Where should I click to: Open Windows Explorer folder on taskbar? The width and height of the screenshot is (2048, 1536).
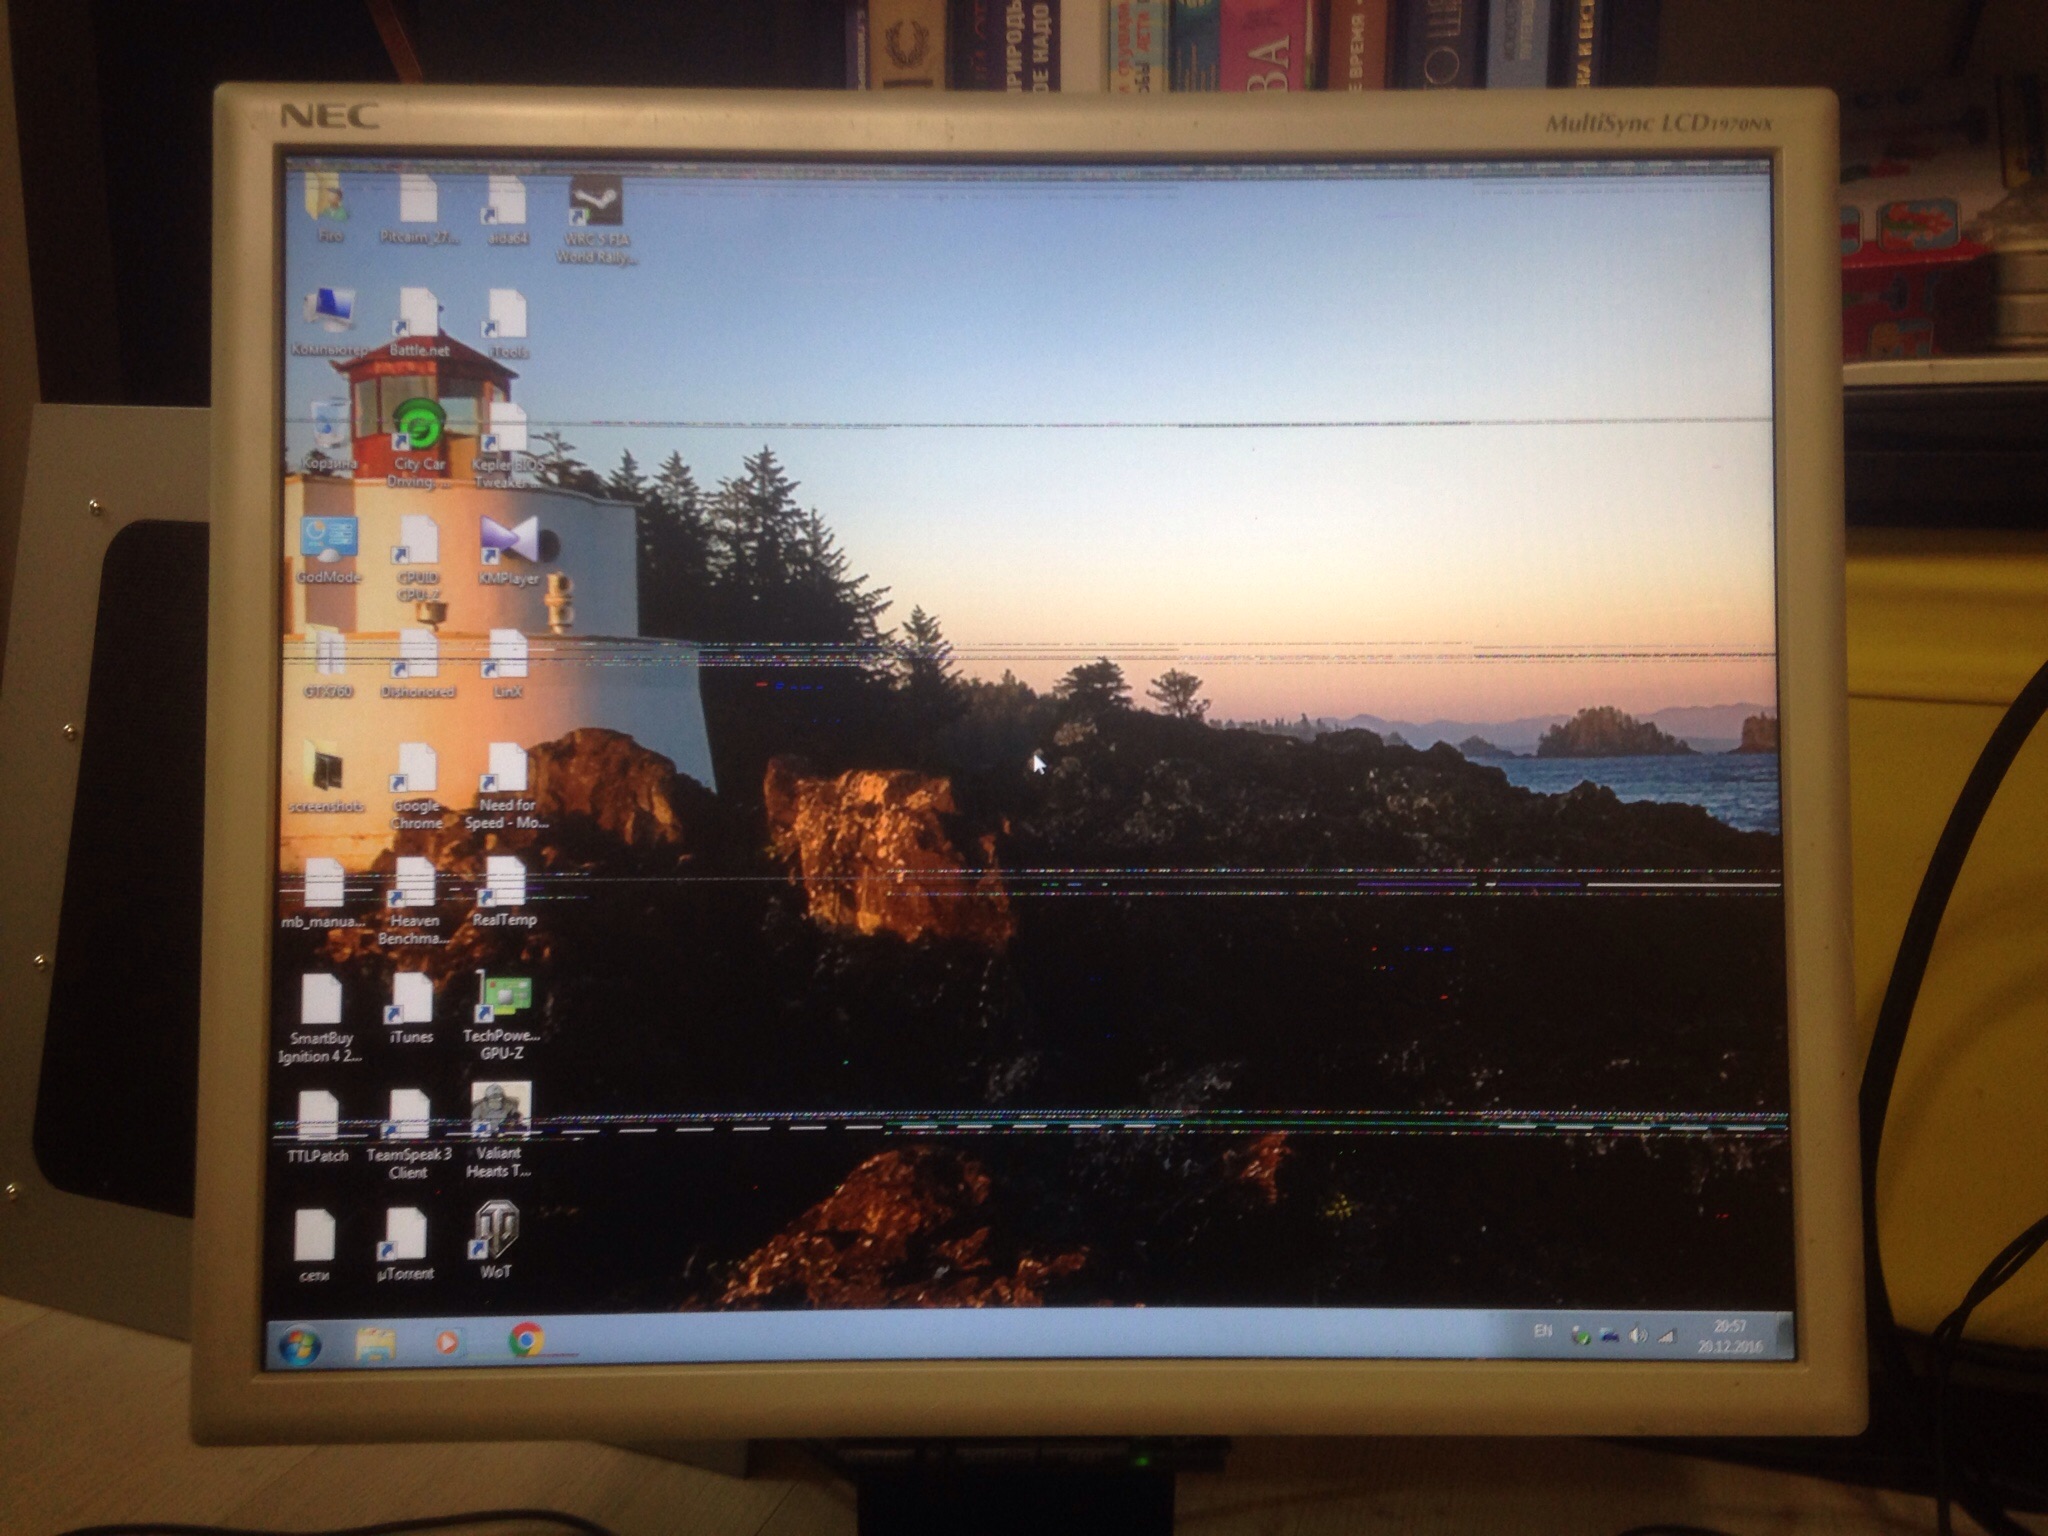coord(375,1344)
